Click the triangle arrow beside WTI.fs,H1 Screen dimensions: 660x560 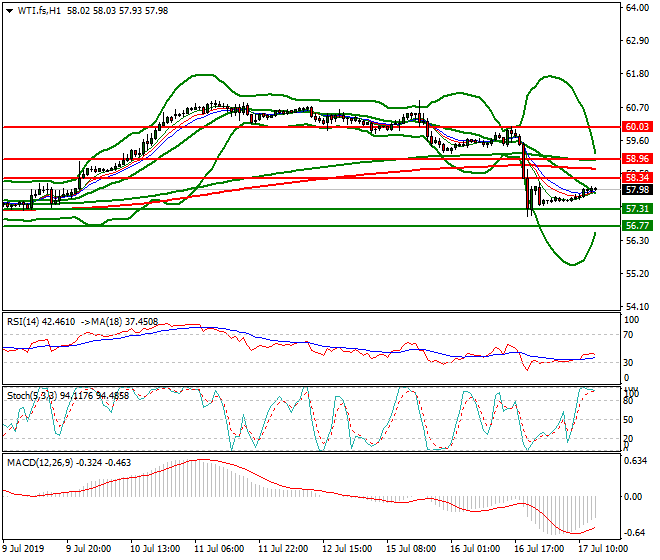coord(9,10)
